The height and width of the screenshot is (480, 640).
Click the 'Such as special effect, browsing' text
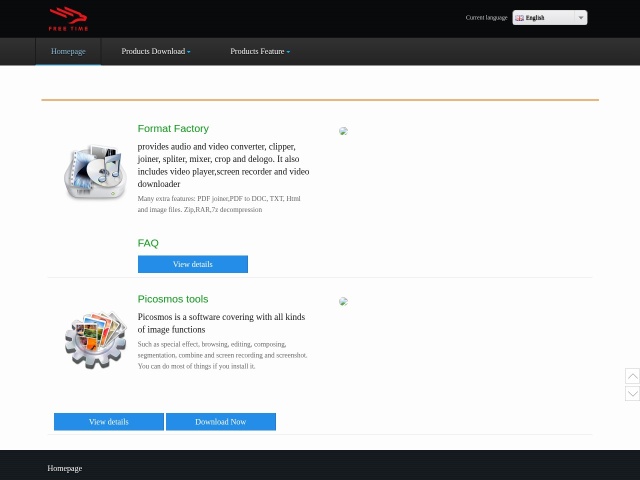(x=222, y=355)
